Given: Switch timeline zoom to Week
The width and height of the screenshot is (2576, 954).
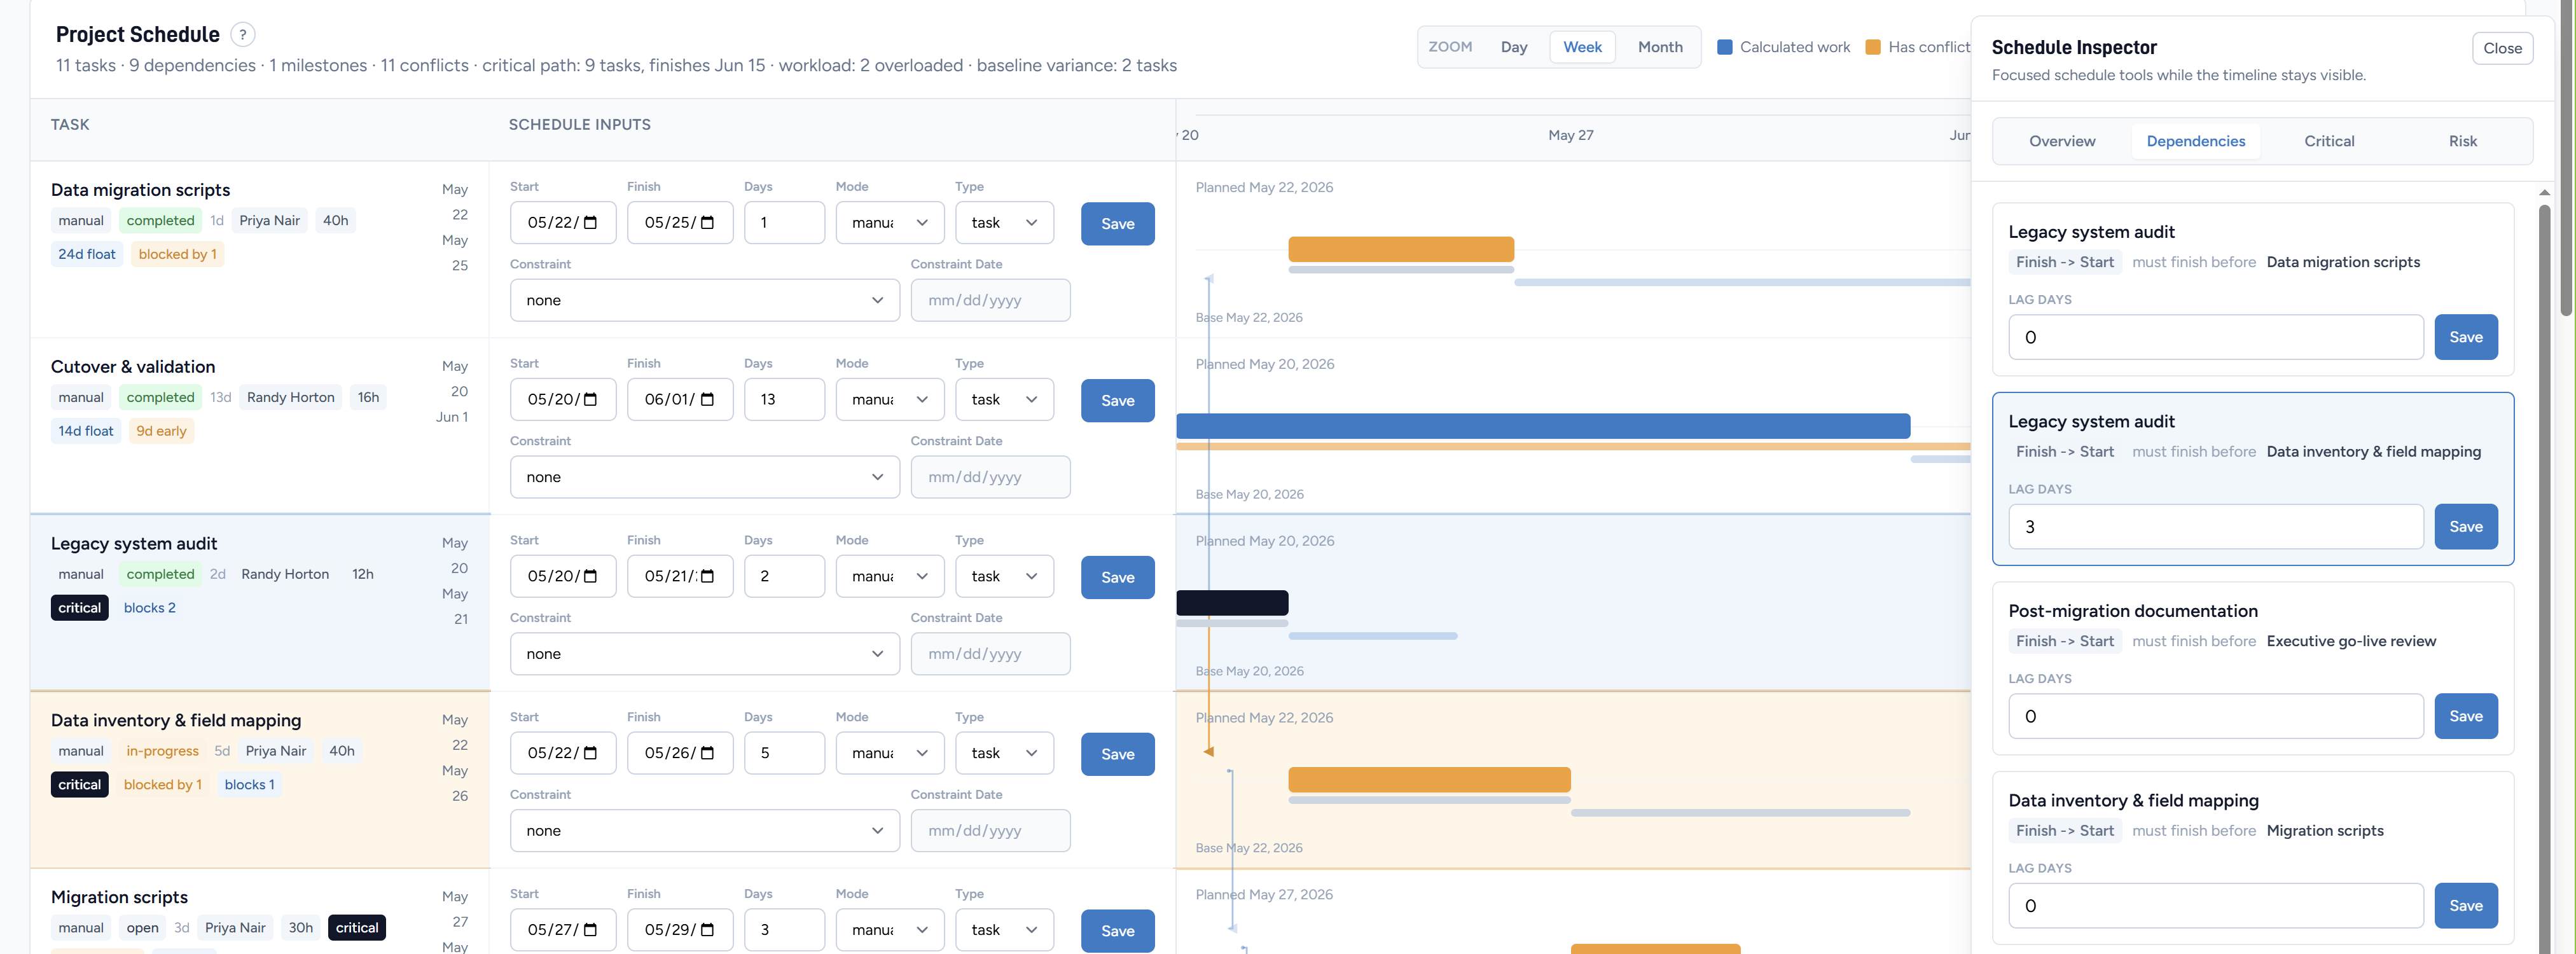Looking at the screenshot, I should tap(1582, 47).
